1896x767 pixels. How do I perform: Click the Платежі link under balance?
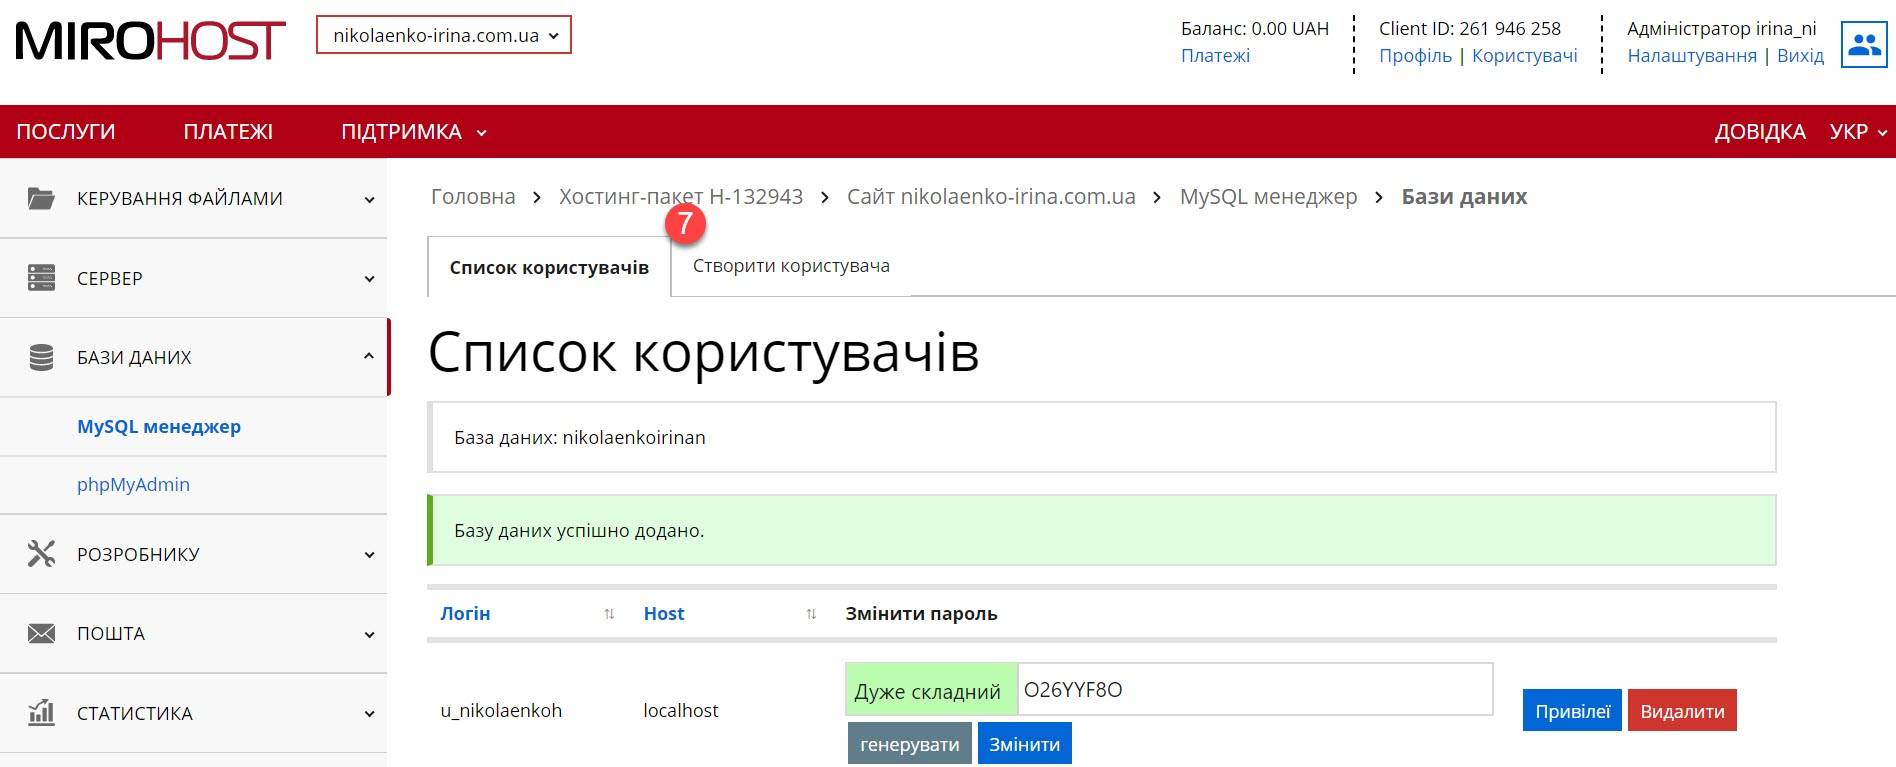[1215, 56]
